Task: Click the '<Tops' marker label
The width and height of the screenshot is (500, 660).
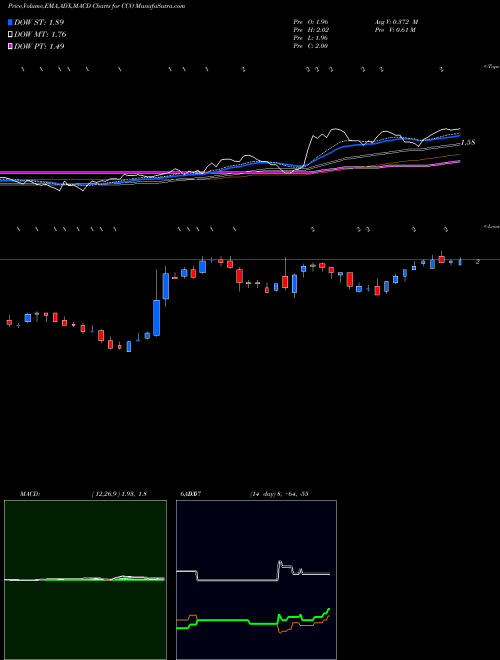Action: pyautogui.click(x=492, y=67)
